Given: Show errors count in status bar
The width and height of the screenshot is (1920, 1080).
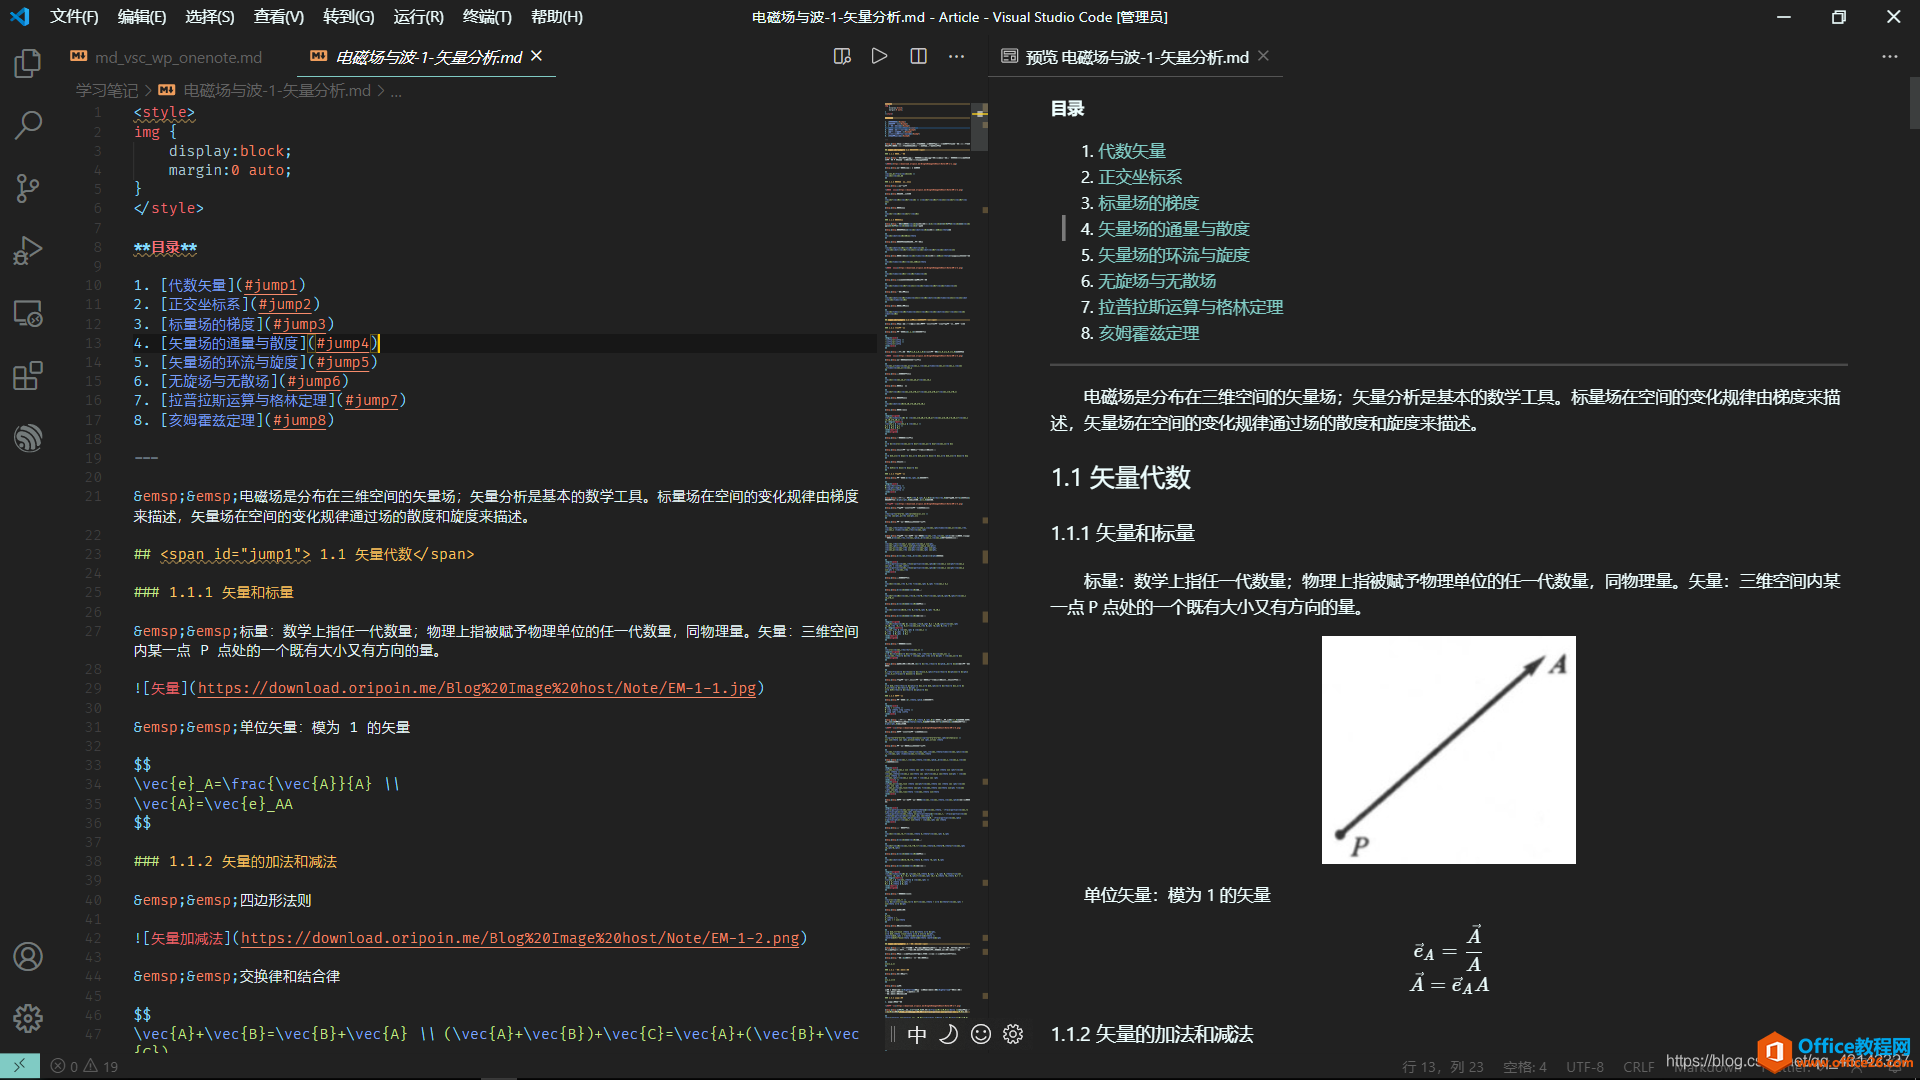Looking at the screenshot, I should 64,1067.
